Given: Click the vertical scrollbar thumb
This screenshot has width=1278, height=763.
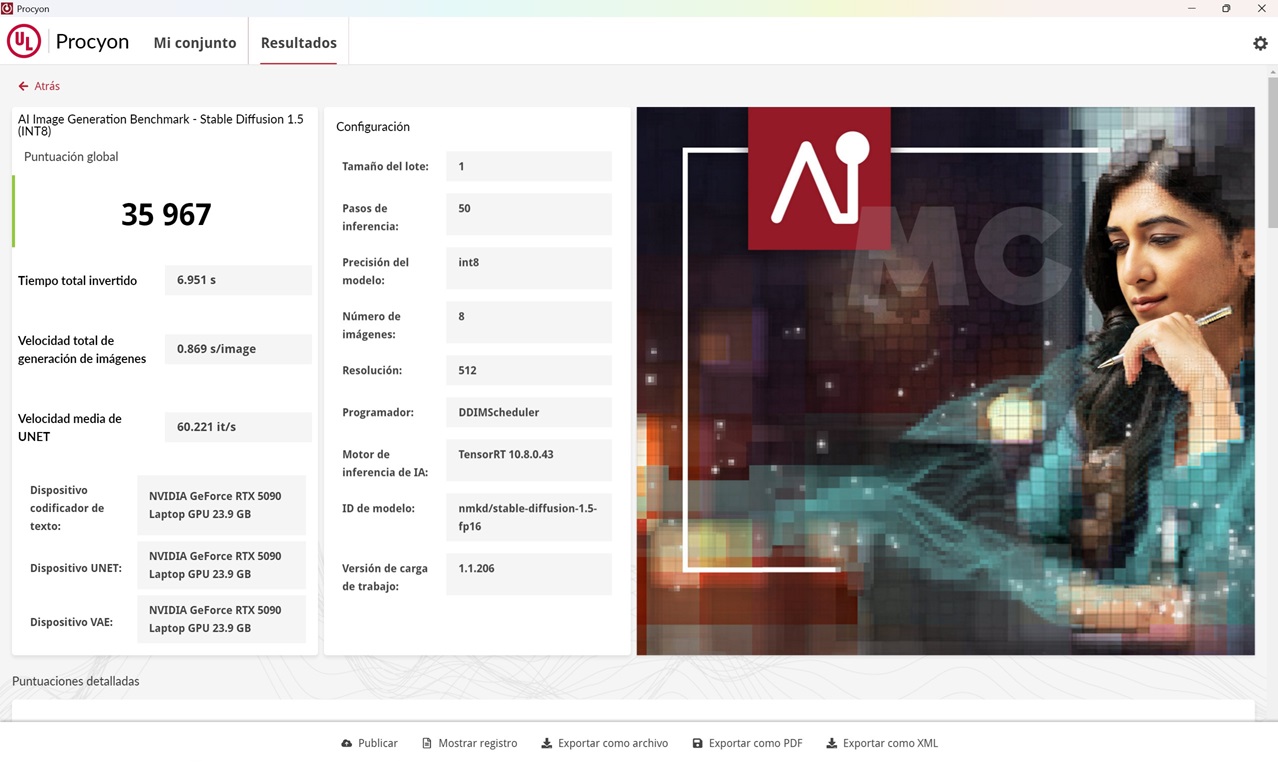Looking at the screenshot, I should click(x=1272, y=150).
